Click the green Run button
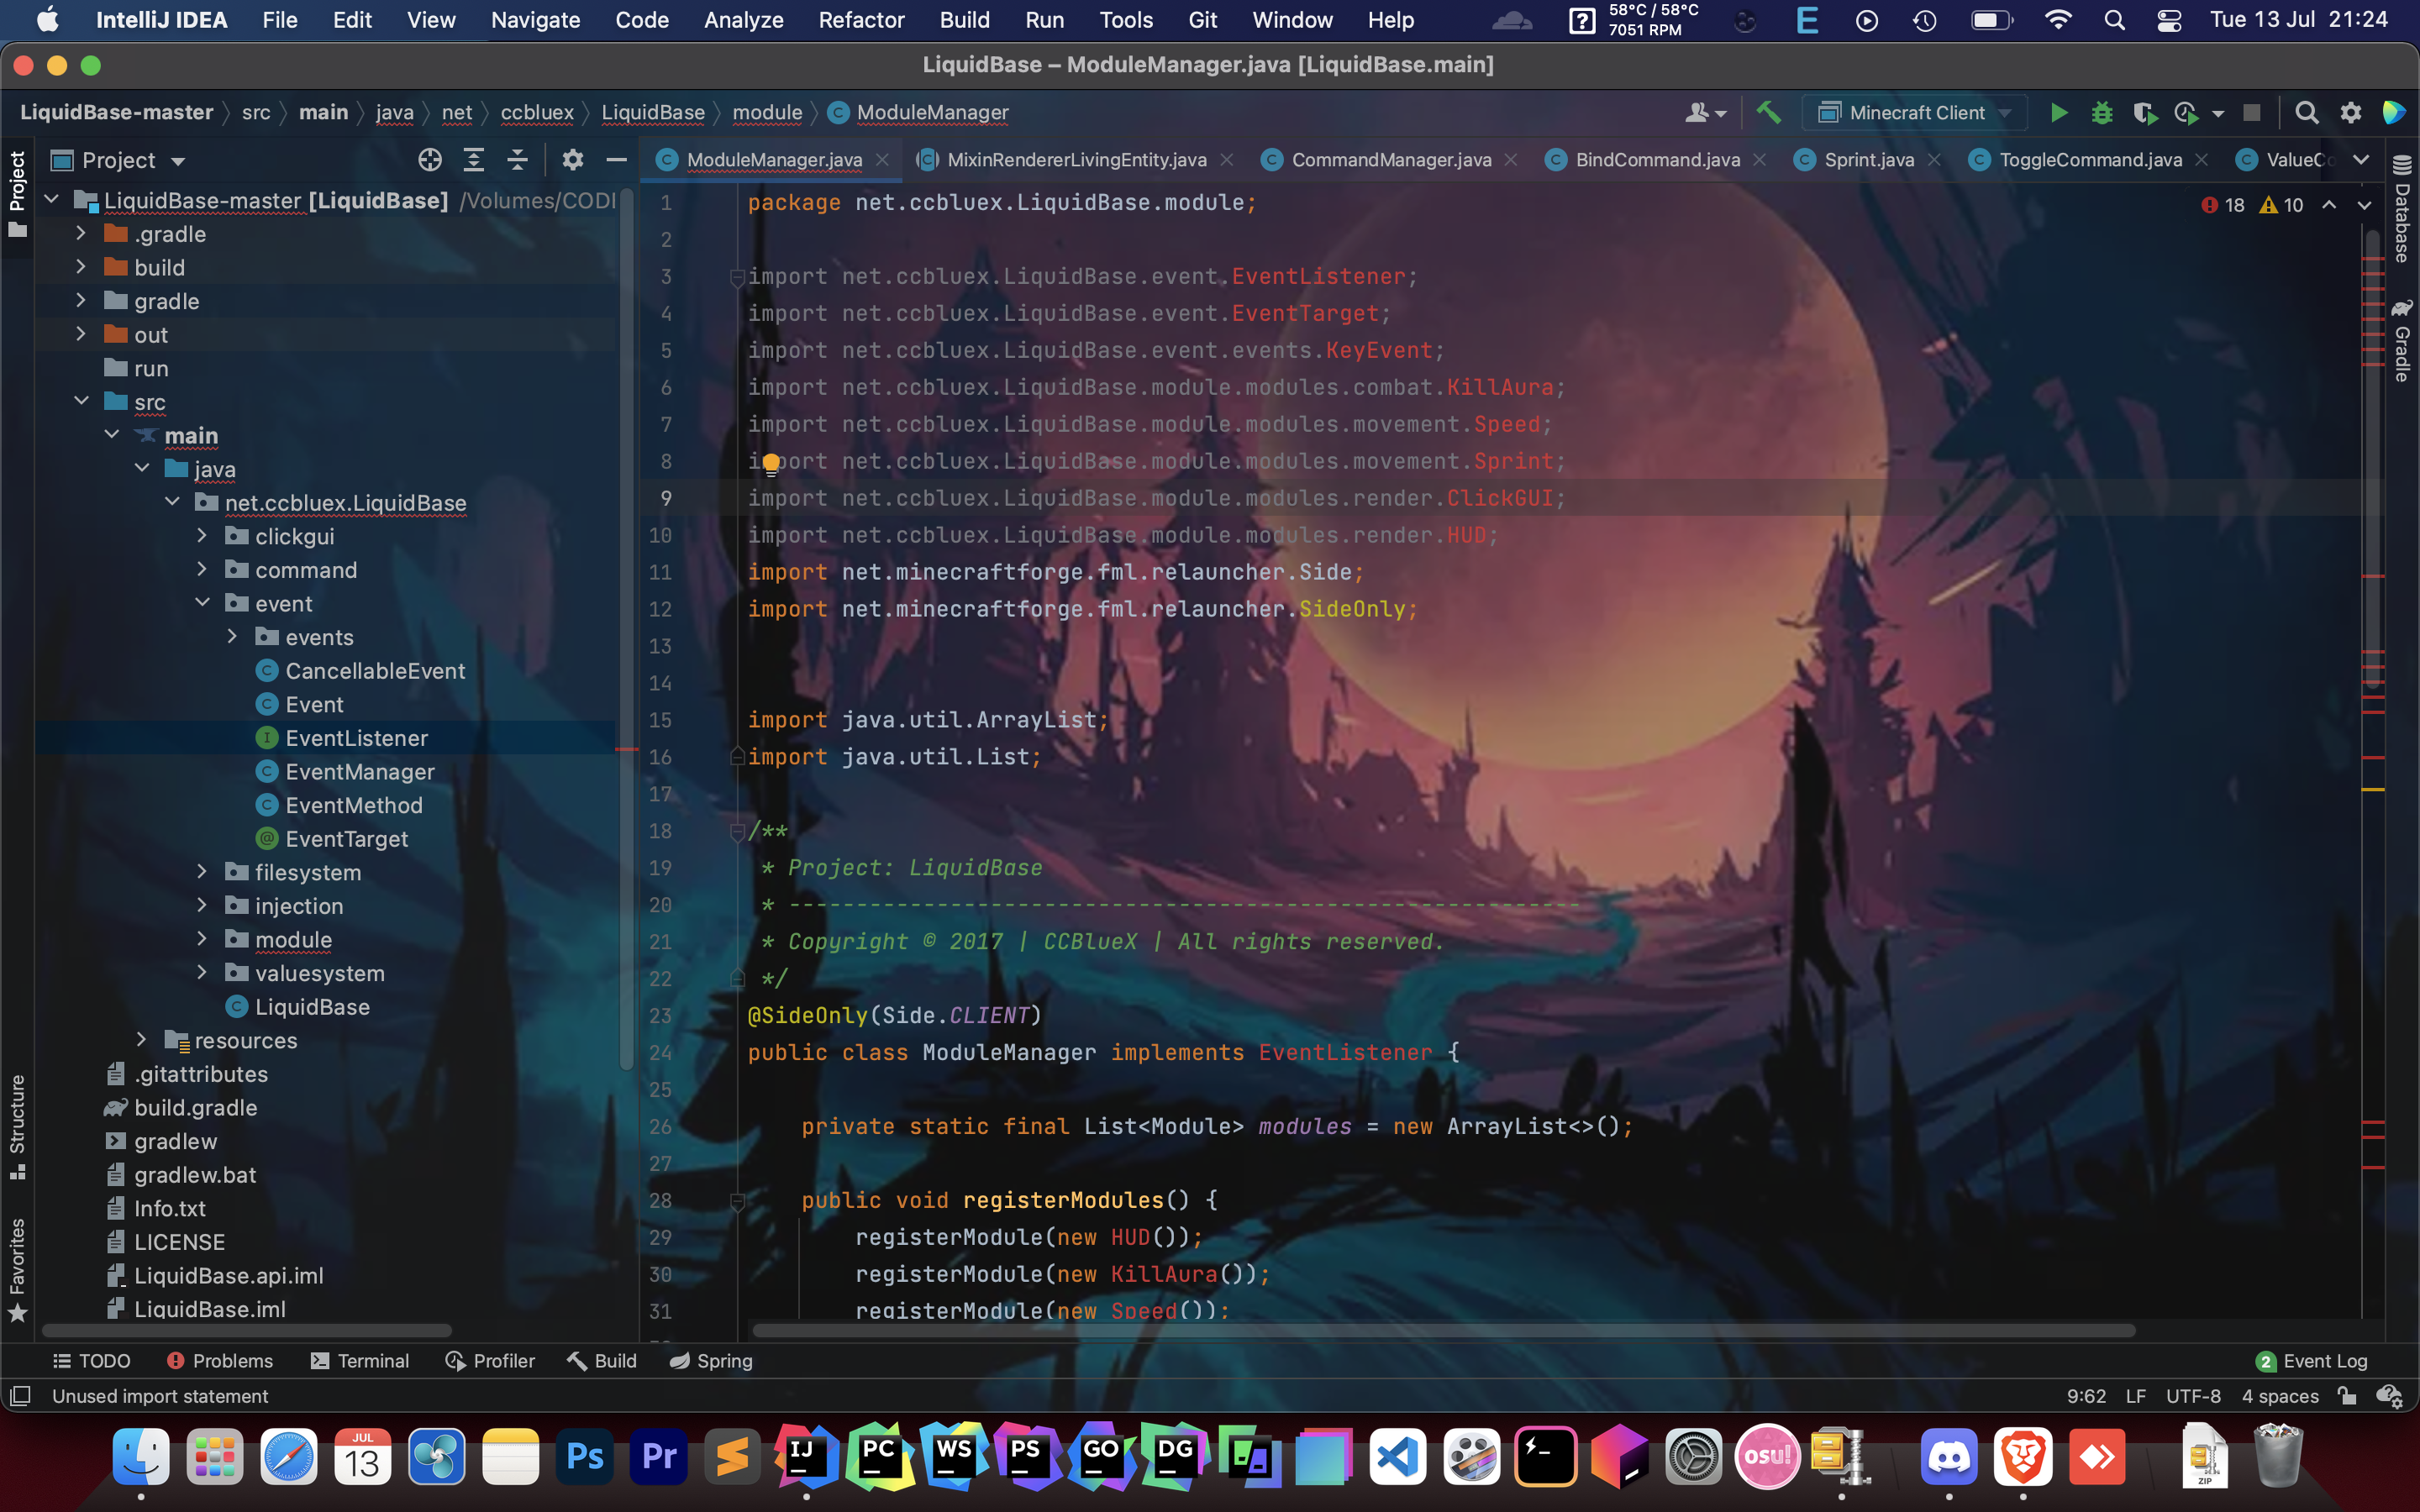 click(x=2058, y=113)
